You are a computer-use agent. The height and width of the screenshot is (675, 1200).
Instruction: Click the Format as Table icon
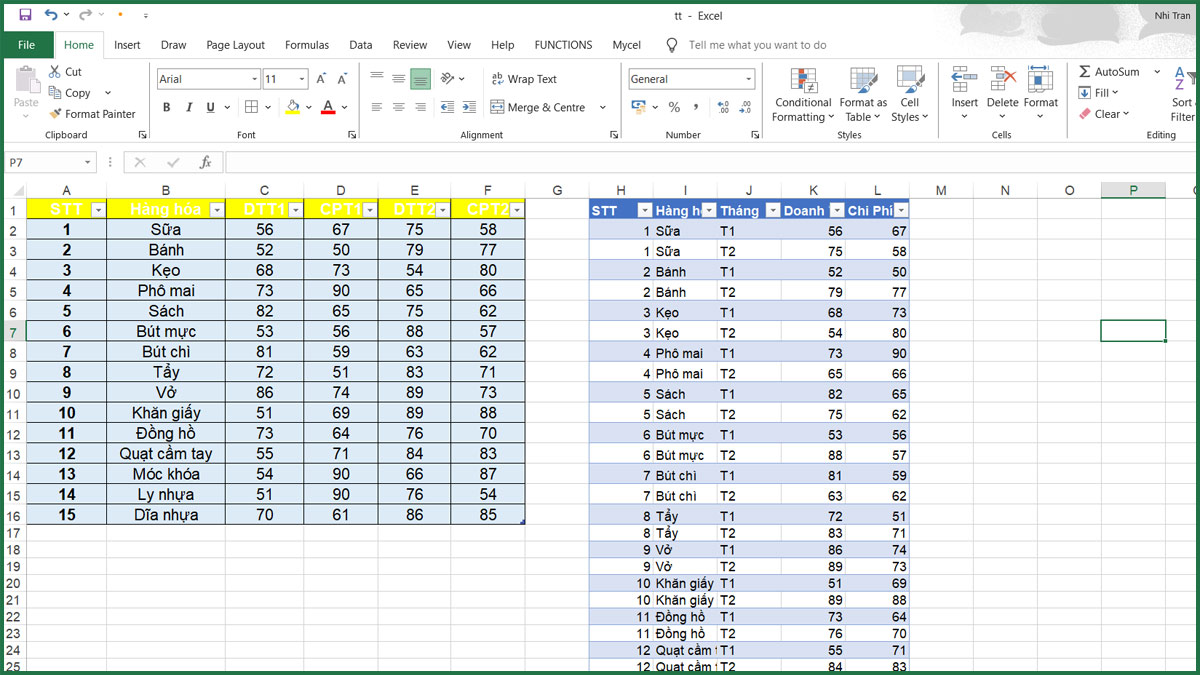point(861,95)
